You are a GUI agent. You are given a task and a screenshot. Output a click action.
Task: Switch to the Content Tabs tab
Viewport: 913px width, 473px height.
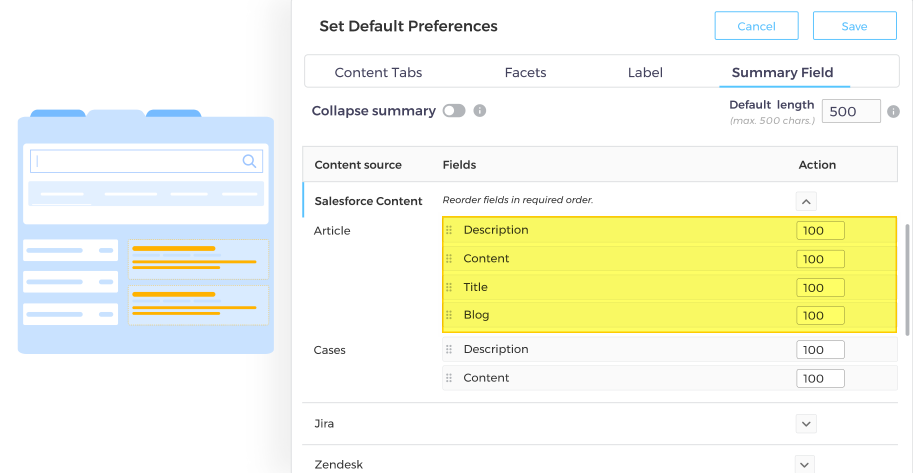(x=378, y=73)
